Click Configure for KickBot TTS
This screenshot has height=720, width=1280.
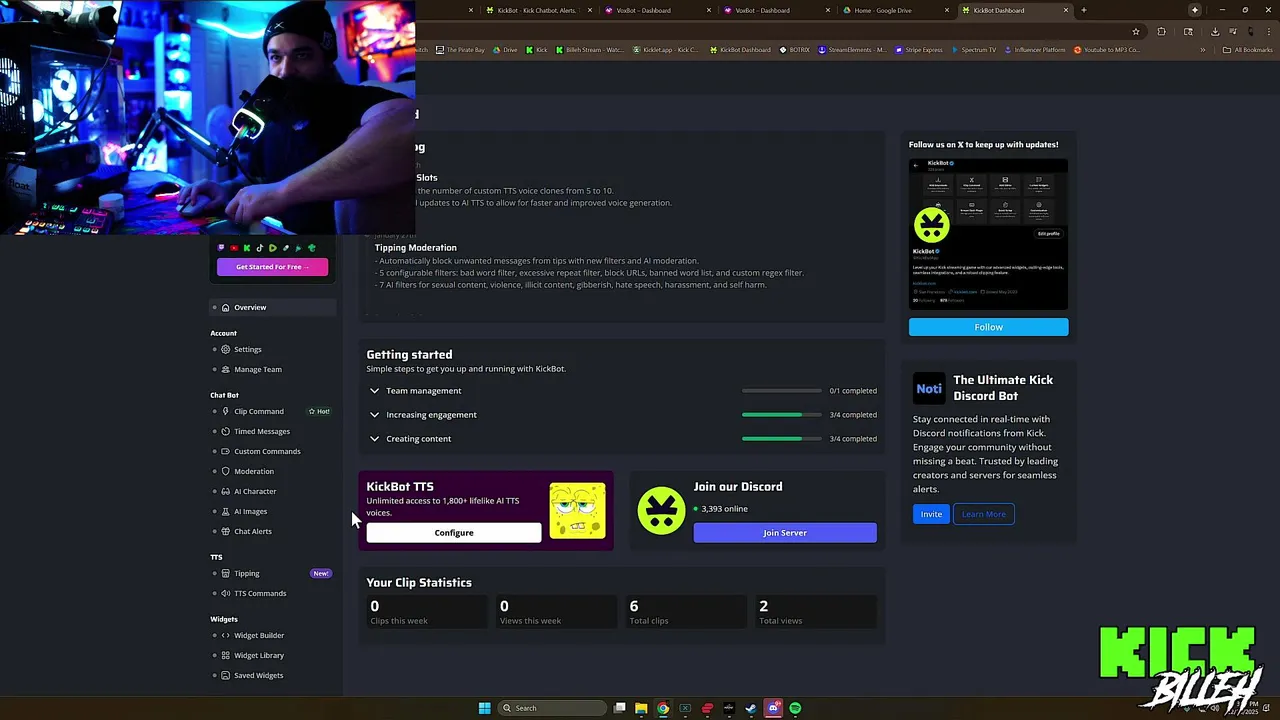coord(454,533)
